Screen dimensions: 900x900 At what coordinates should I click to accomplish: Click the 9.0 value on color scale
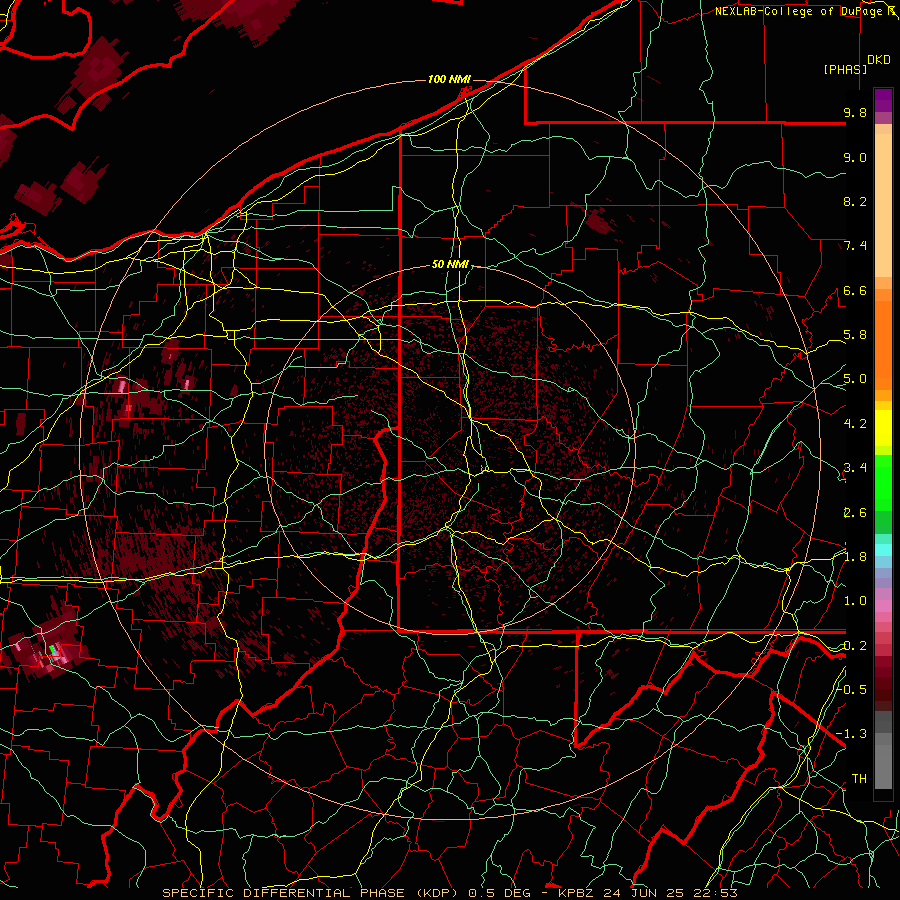pyautogui.click(x=855, y=157)
